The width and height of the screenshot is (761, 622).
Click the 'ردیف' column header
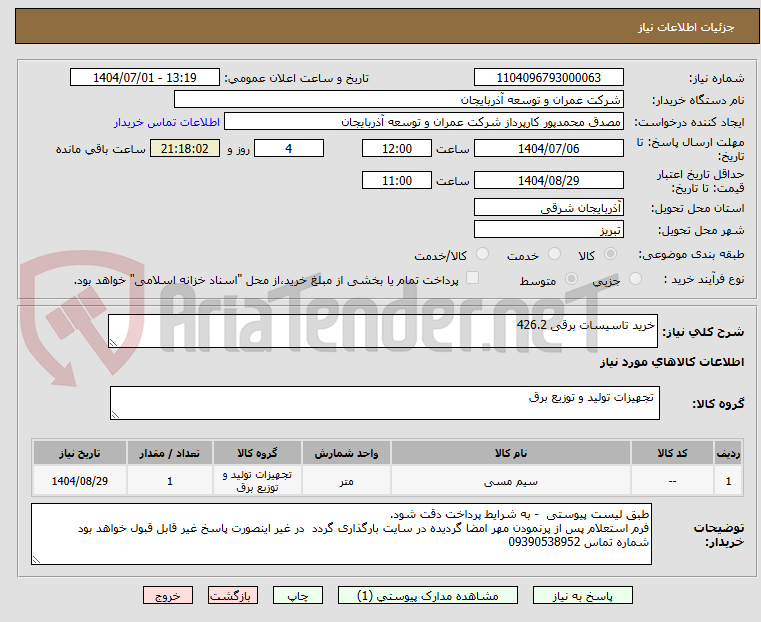coord(728,453)
